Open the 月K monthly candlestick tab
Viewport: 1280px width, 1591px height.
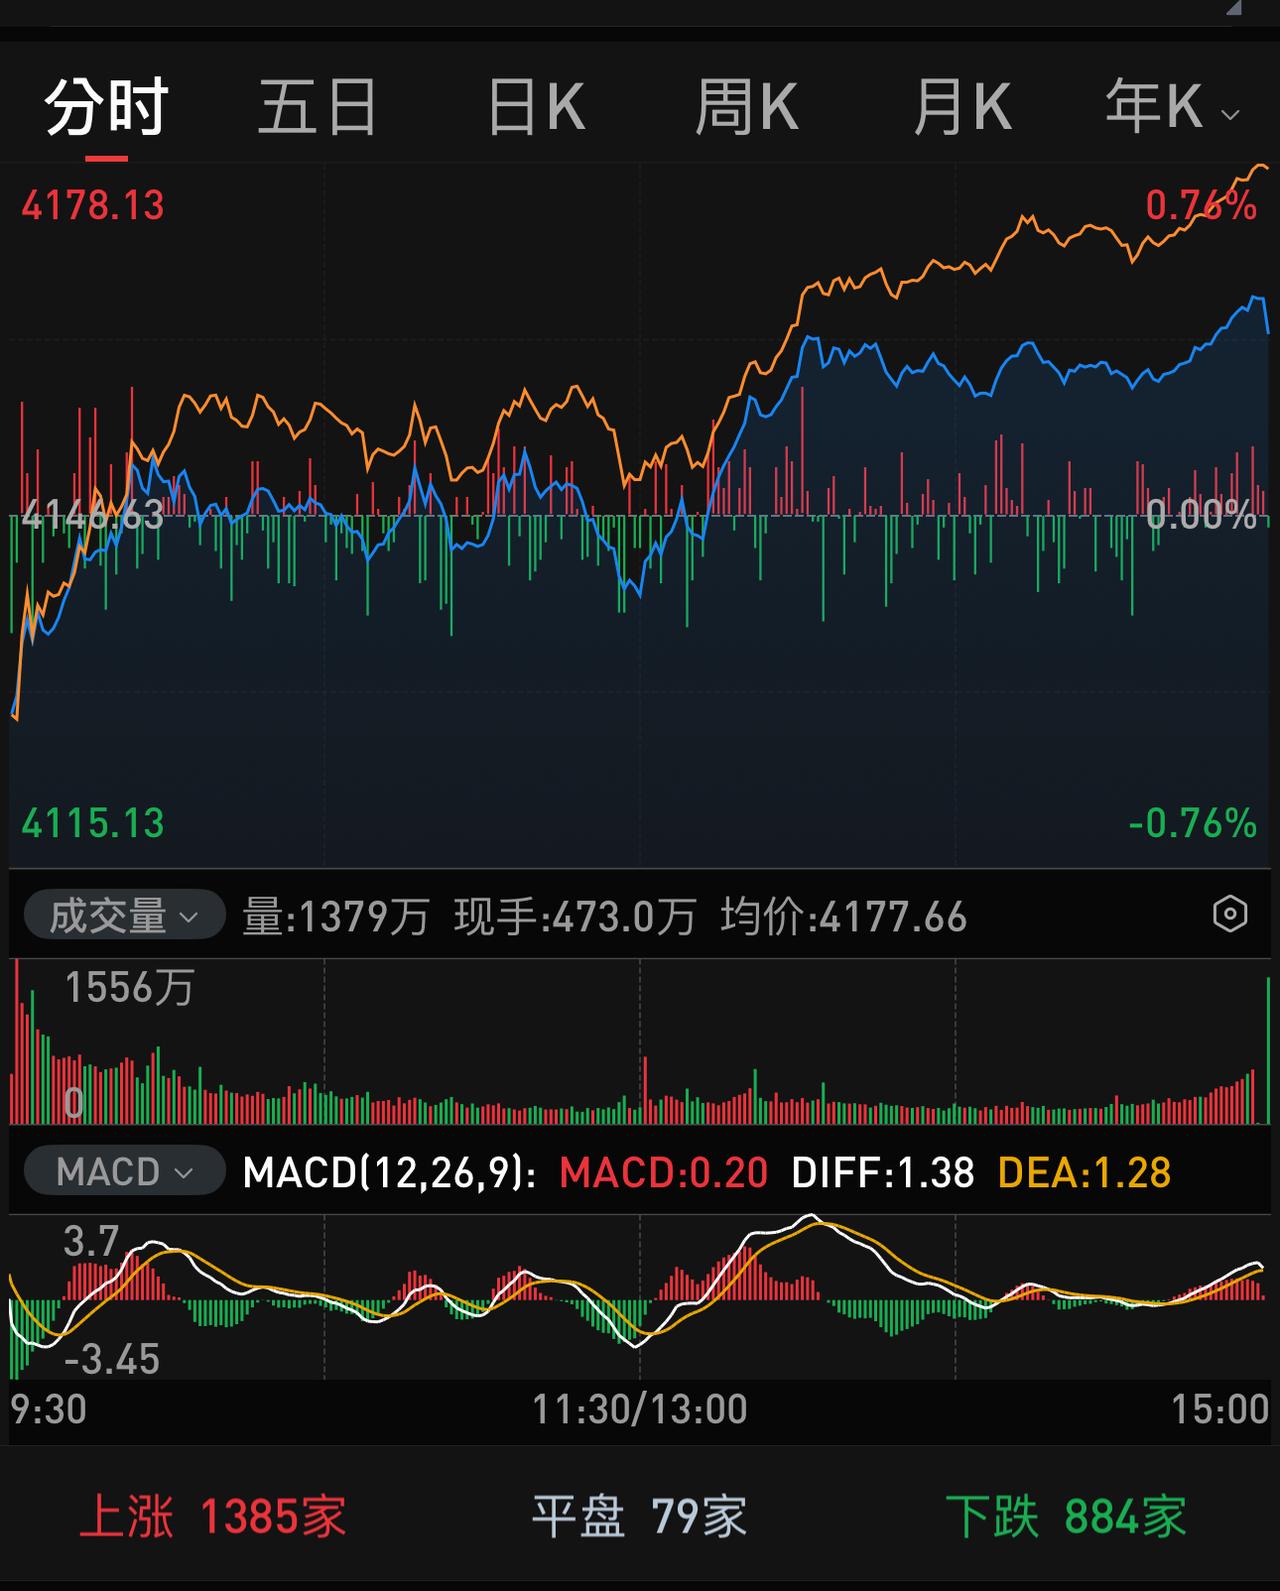pyautogui.click(x=962, y=107)
